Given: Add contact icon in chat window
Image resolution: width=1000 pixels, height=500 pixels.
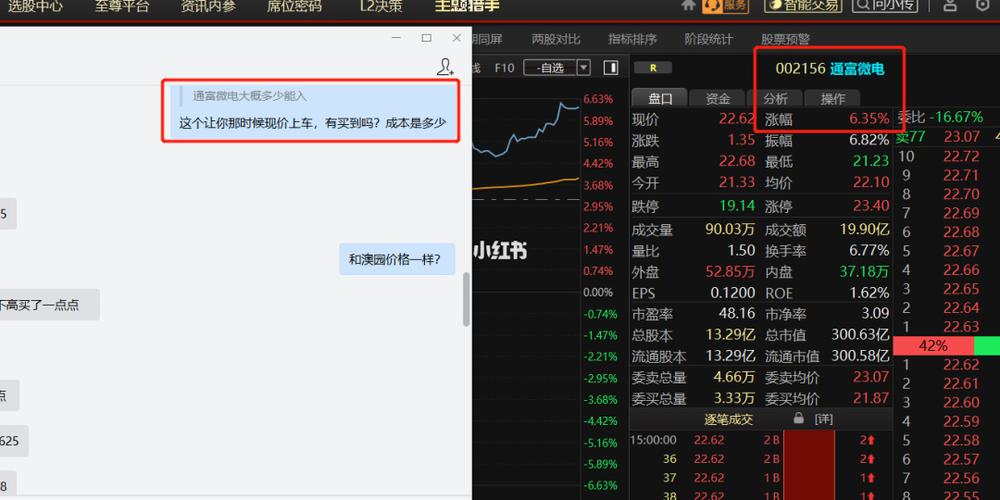Looking at the screenshot, I should coord(445,67).
